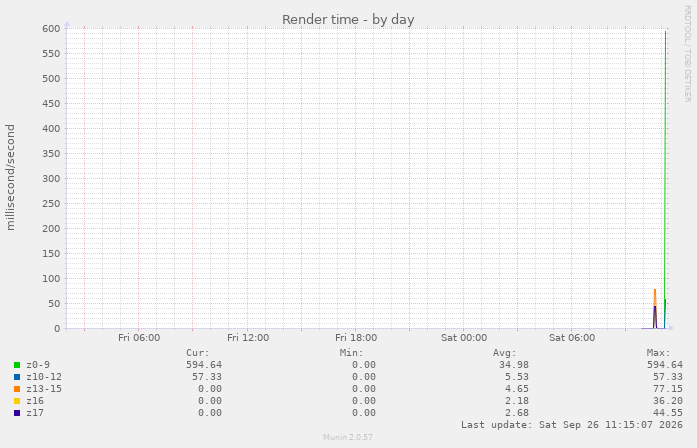The width and height of the screenshot is (697, 448).
Task: Click z10-12 current value 57.33
Action: tap(207, 377)
